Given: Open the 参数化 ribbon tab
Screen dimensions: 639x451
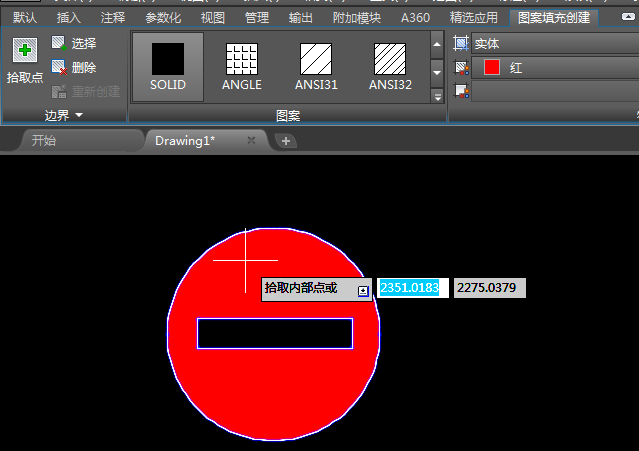Looking at the screenshot, I should click(x=163, y=18).
